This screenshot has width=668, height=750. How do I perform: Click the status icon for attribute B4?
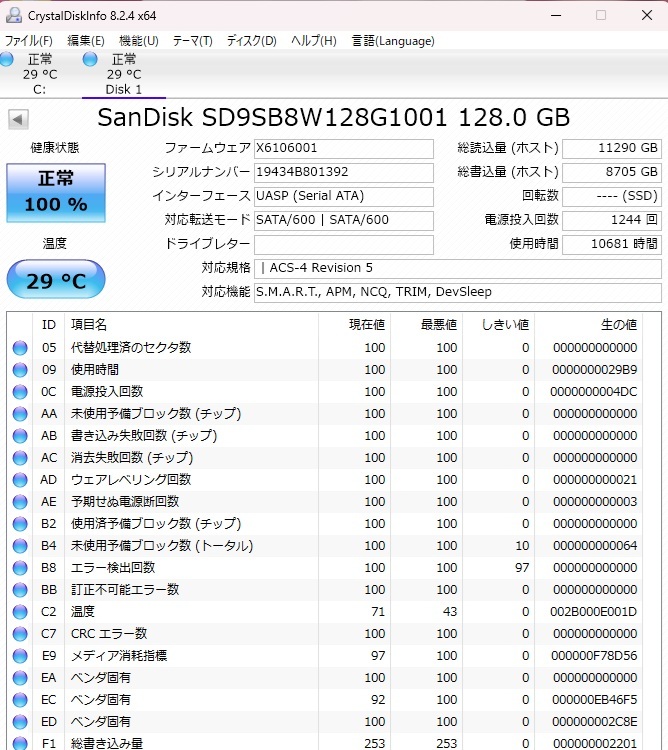point(20,546)
